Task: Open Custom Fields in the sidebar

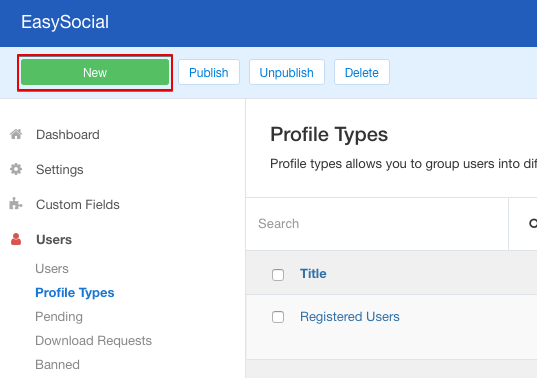Action: [78, 204]
